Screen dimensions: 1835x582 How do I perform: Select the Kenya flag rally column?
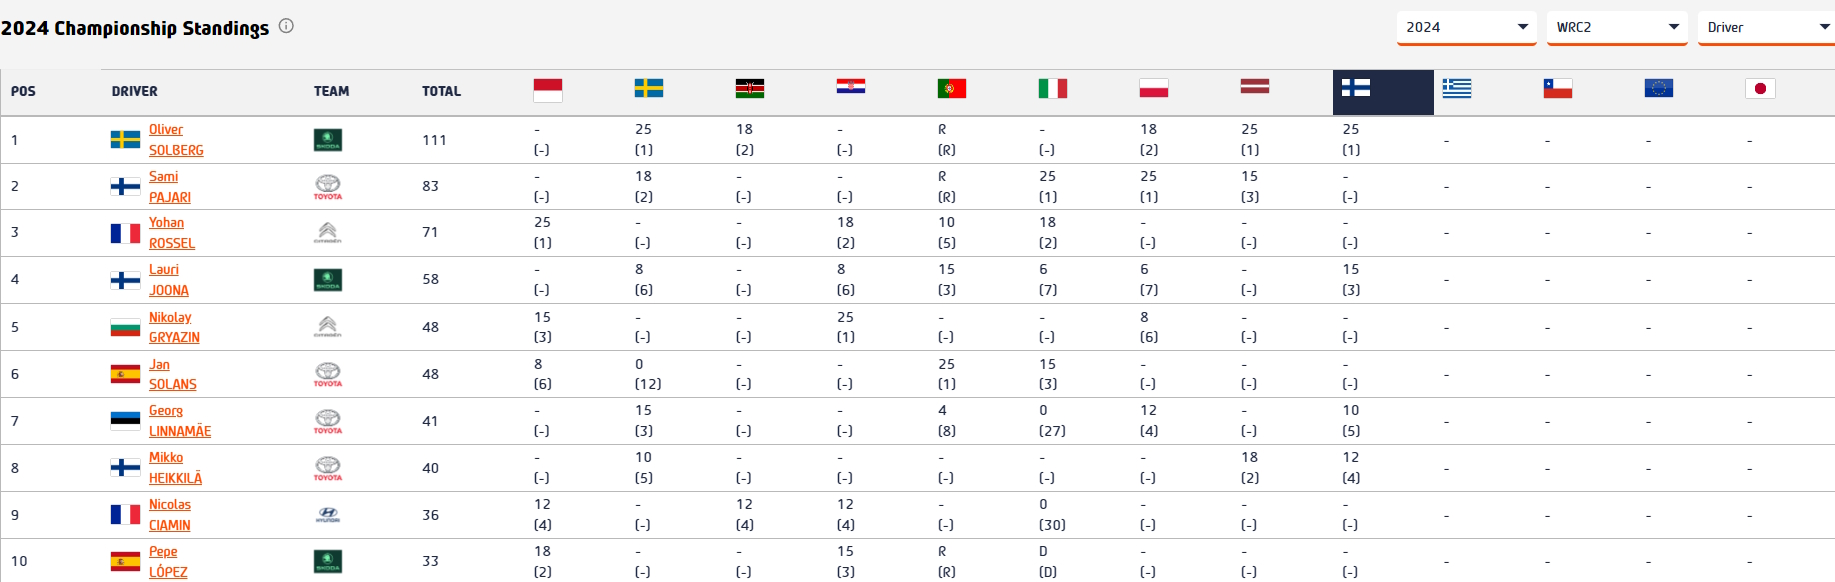click(749, 89)
